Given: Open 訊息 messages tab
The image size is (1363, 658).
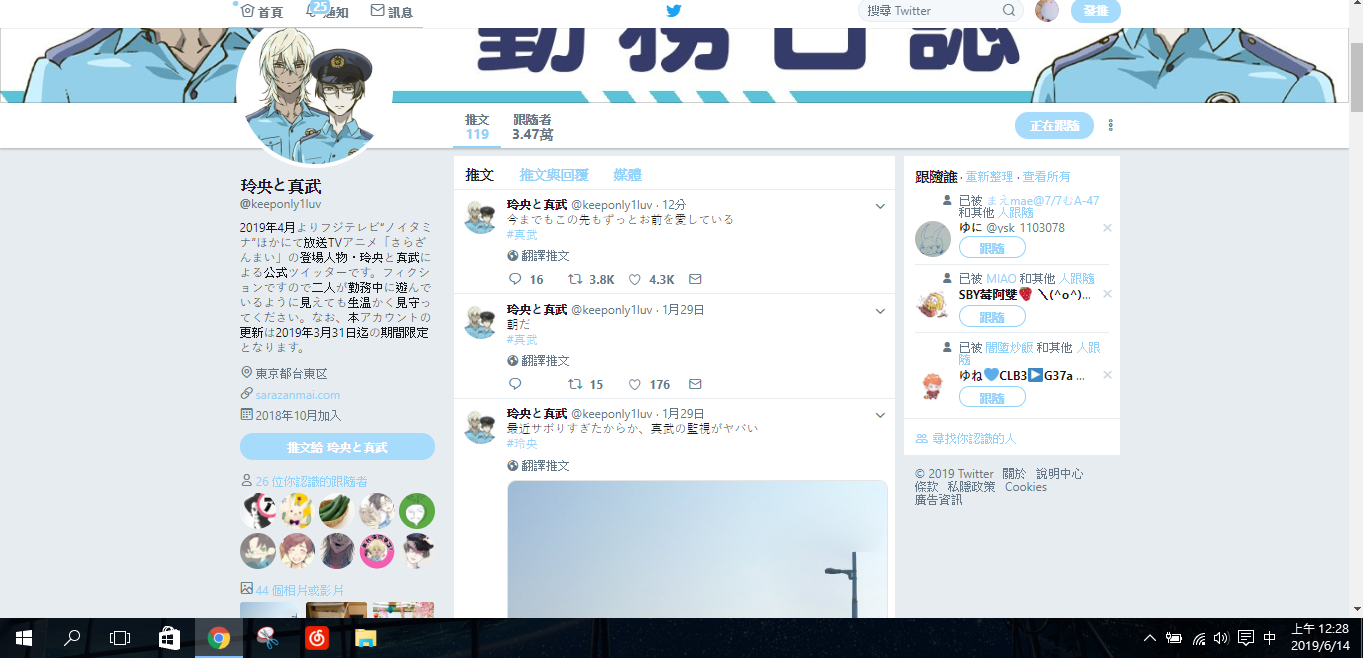Looking at the screenshot, I should click(392, 11).
